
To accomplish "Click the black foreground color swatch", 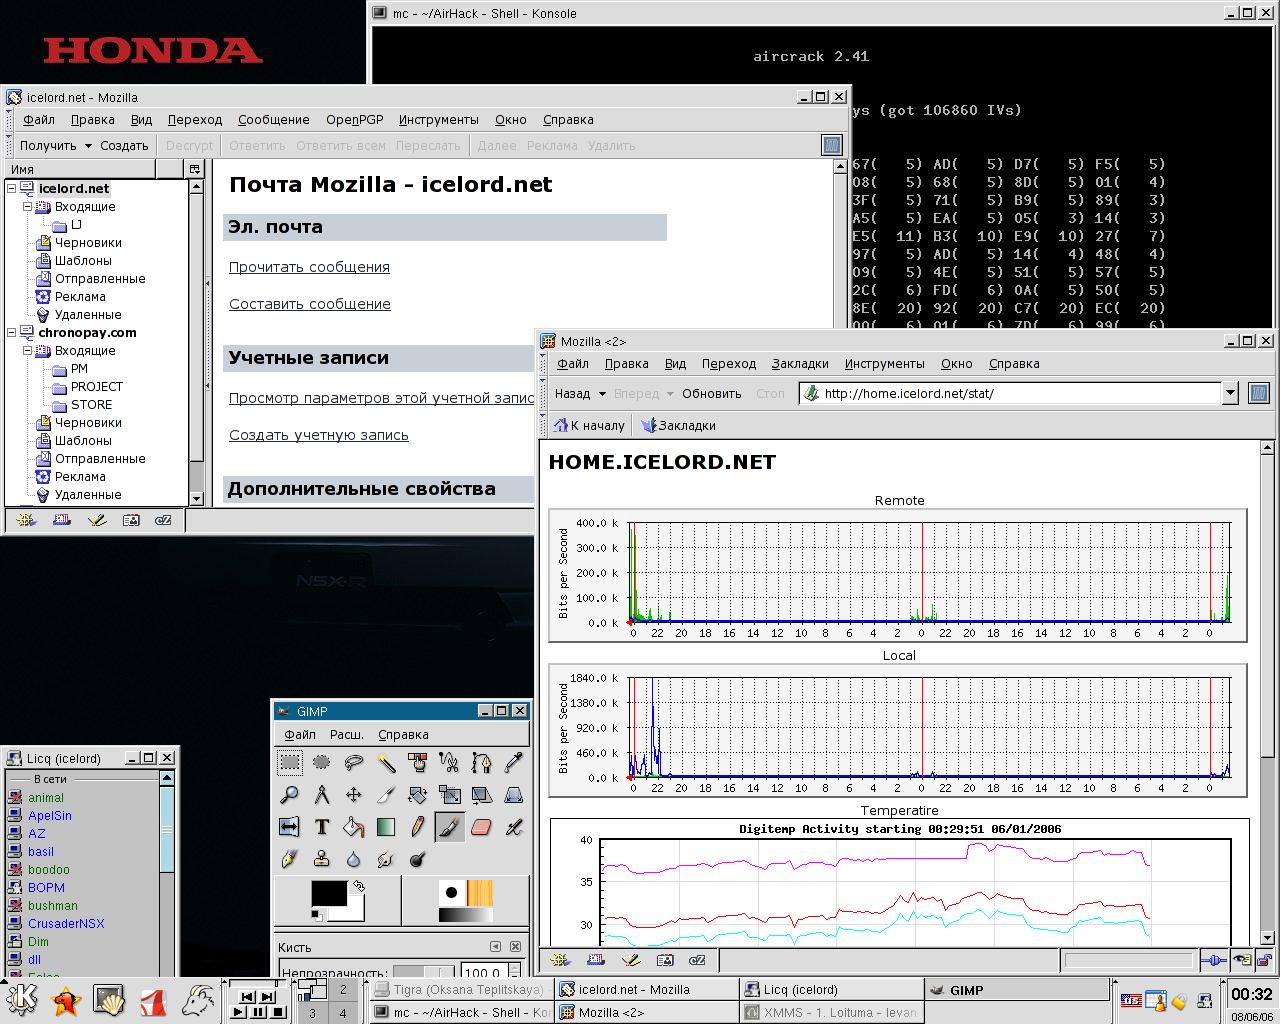I will 329,894.
